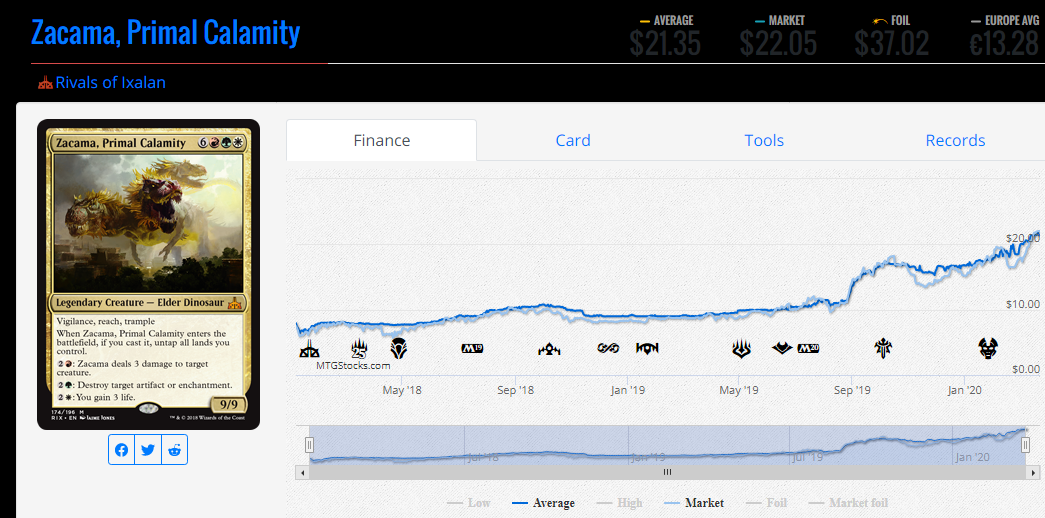Viewport: 1045px width, 518px height.
Task: Click the Throne of Eldraine set marker
Action: click(884, 348)
